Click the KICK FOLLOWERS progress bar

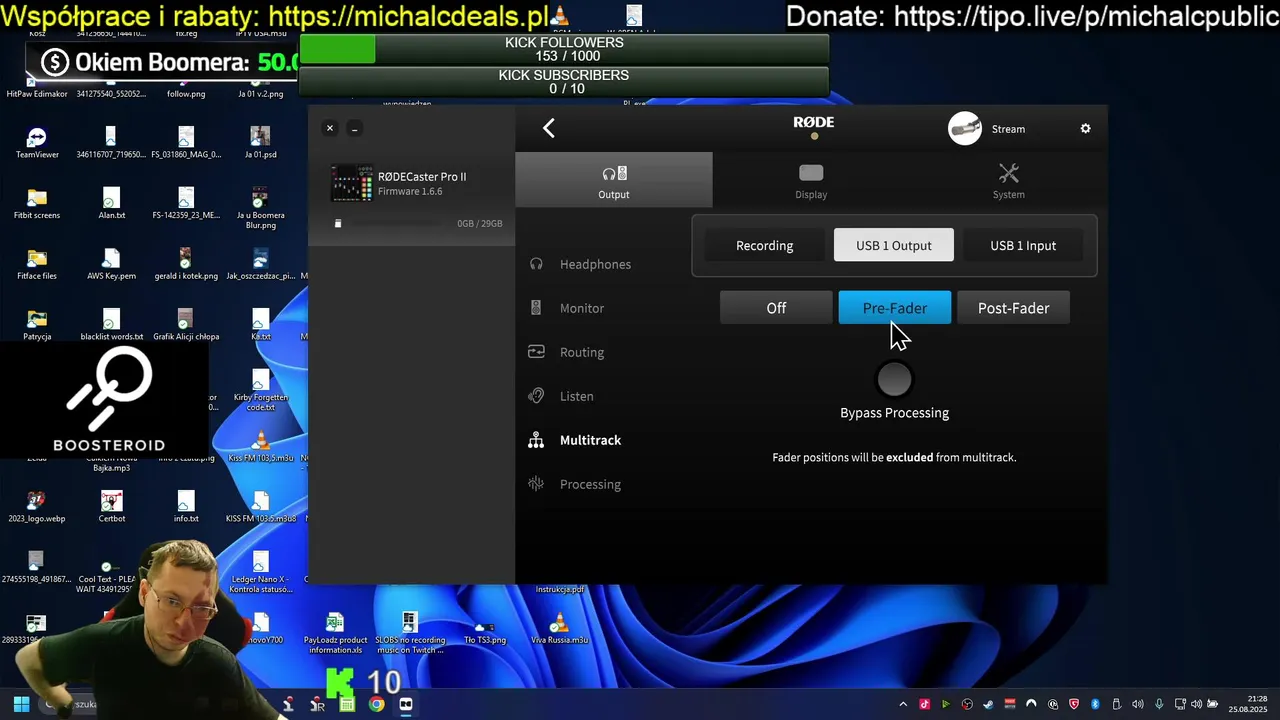[x=564, y=49]
